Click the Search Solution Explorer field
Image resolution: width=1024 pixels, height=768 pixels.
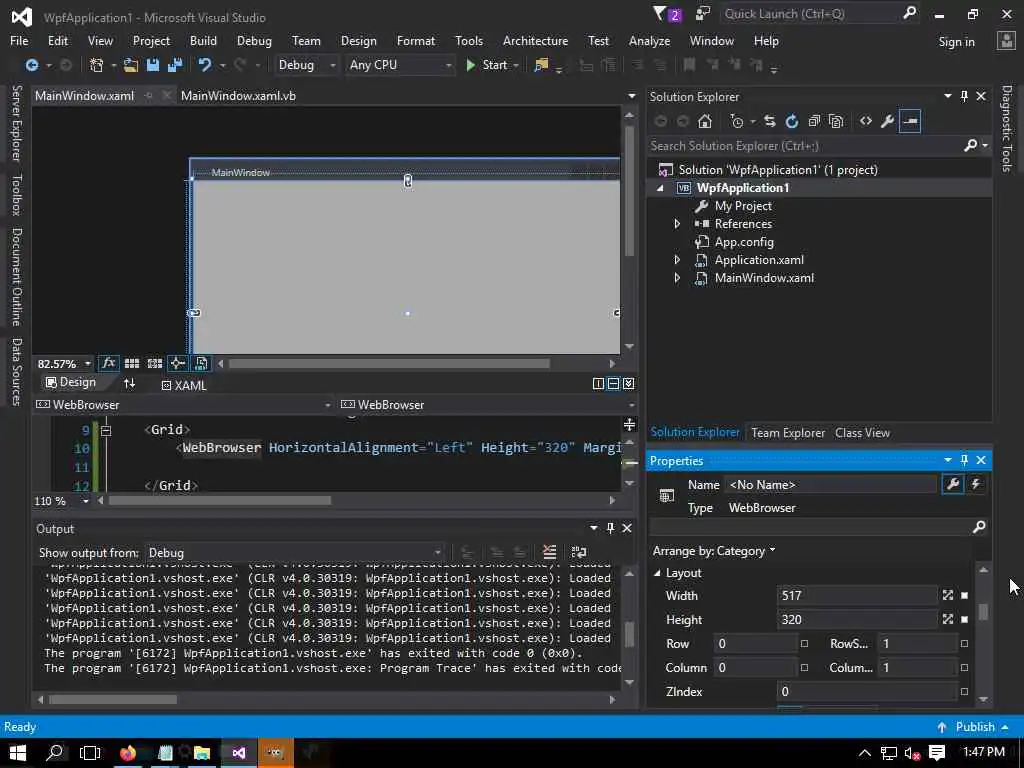point(805,146)
